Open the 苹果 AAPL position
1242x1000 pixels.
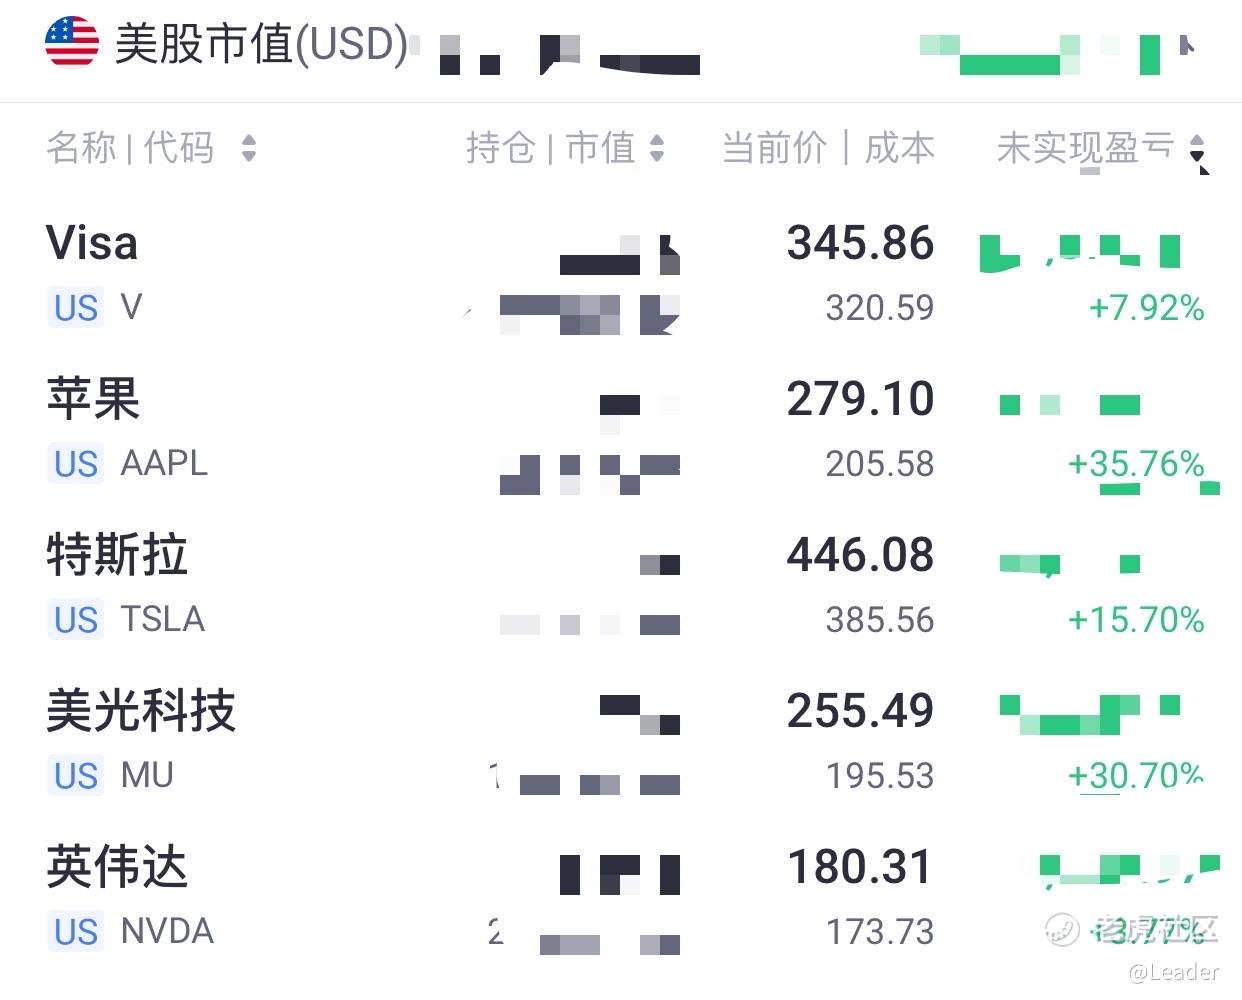(621, 430)
